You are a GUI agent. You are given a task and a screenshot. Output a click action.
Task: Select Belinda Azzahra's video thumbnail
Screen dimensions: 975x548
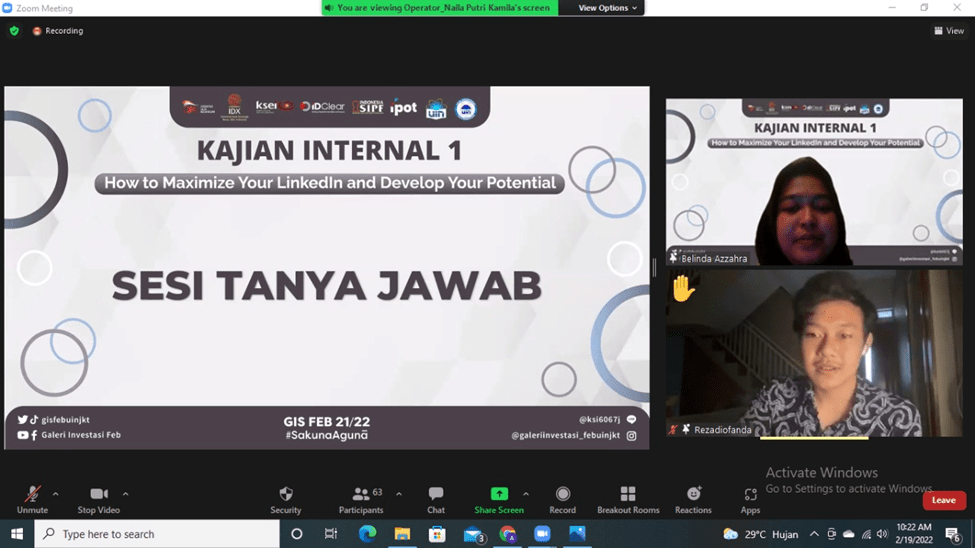pos(812,181)
